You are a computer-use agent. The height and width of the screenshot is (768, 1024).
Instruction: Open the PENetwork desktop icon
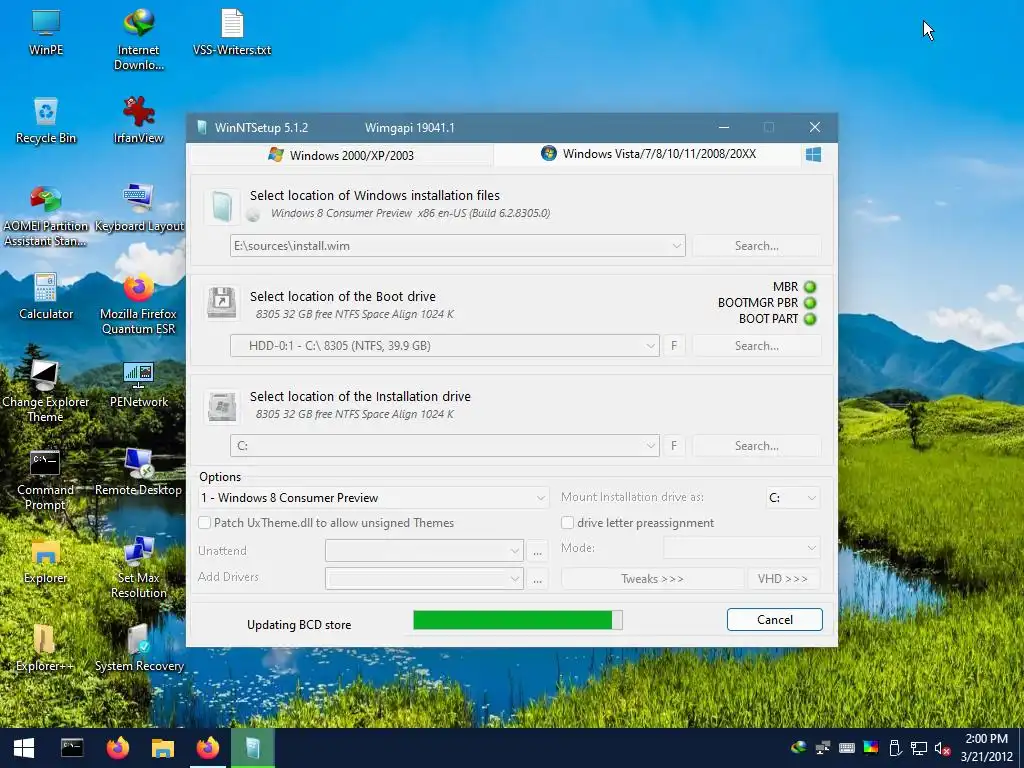(x=138, y=384)
